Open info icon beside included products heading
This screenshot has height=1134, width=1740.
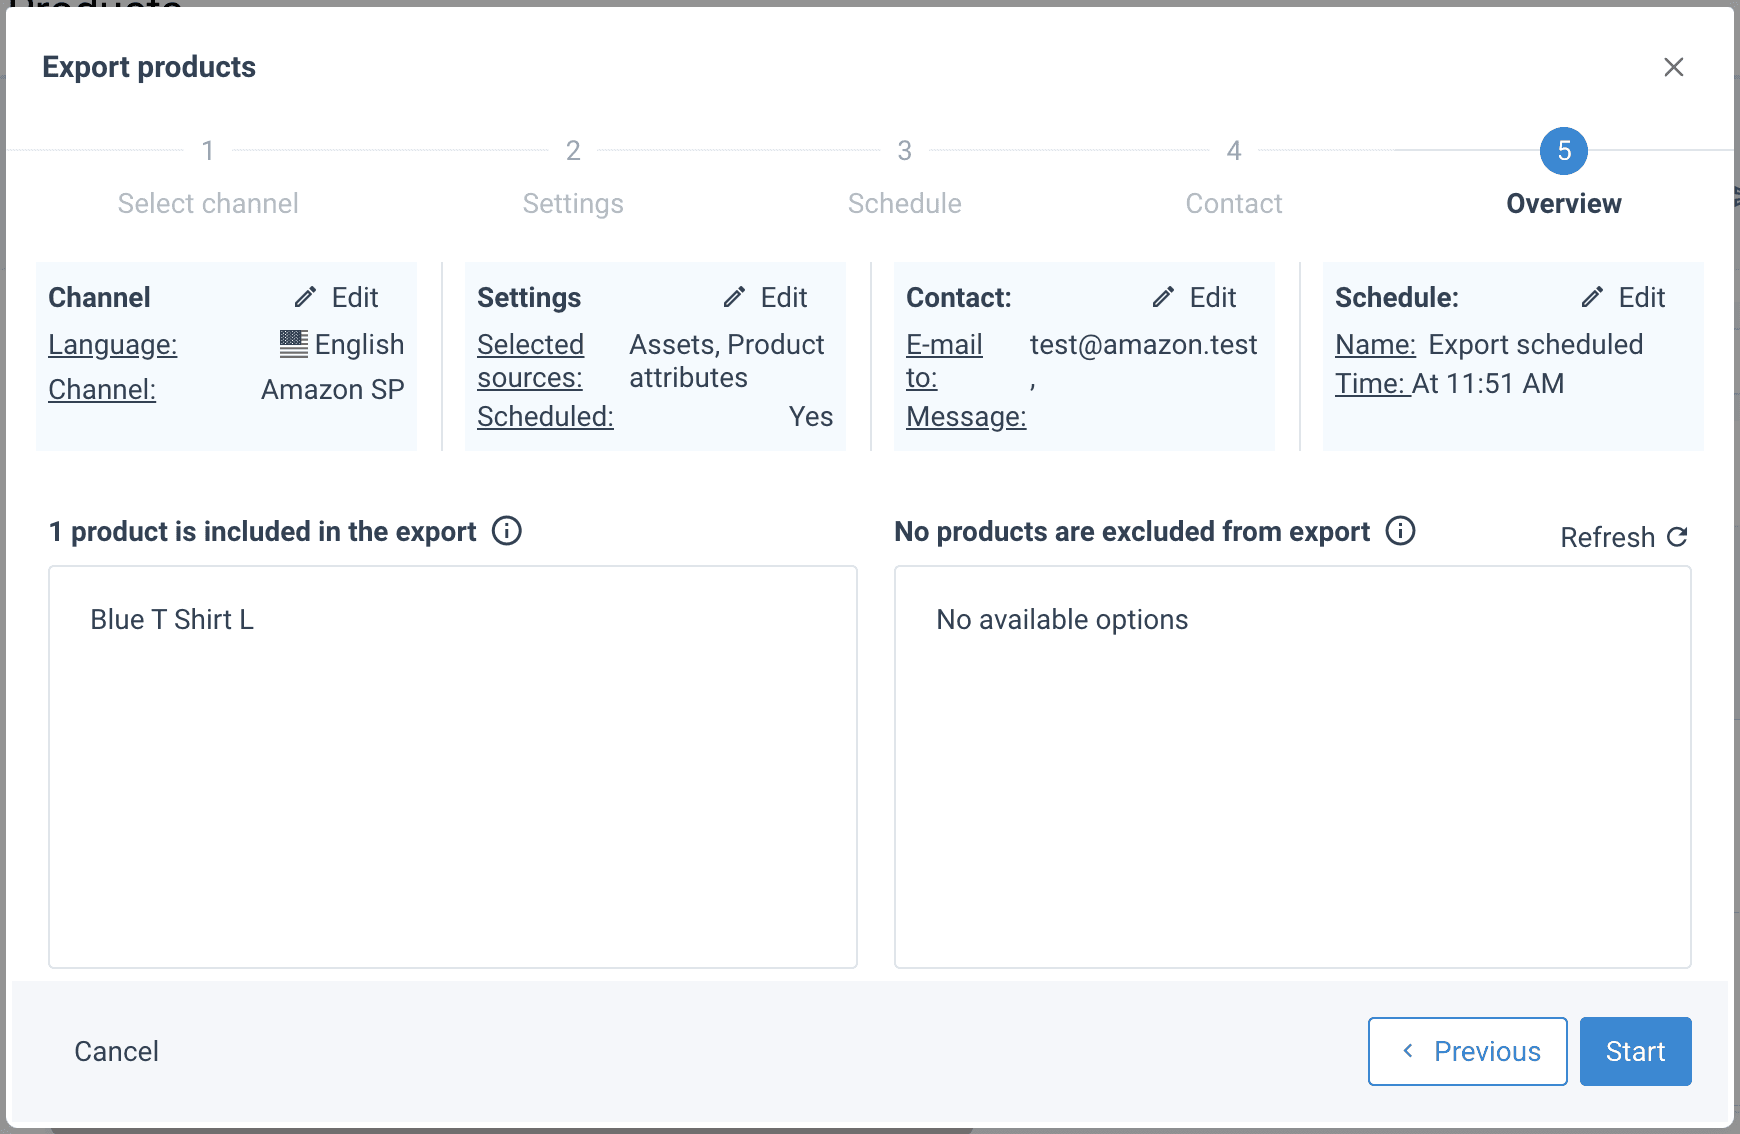pyautogui.click(x=507, y=531)
